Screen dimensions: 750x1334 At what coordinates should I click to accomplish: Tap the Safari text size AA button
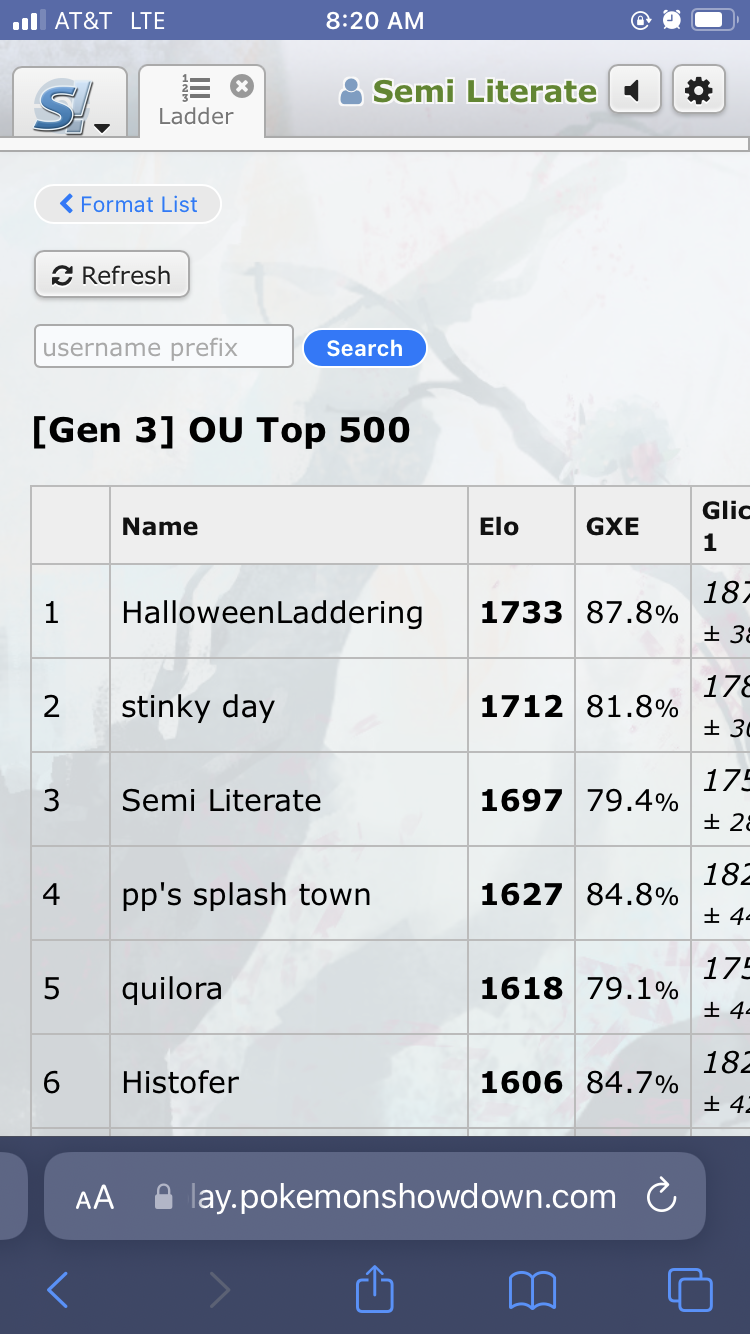[95, 1197]
